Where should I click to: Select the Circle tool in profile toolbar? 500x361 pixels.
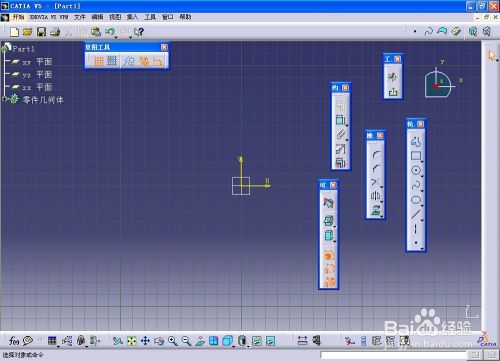point(416,170)
